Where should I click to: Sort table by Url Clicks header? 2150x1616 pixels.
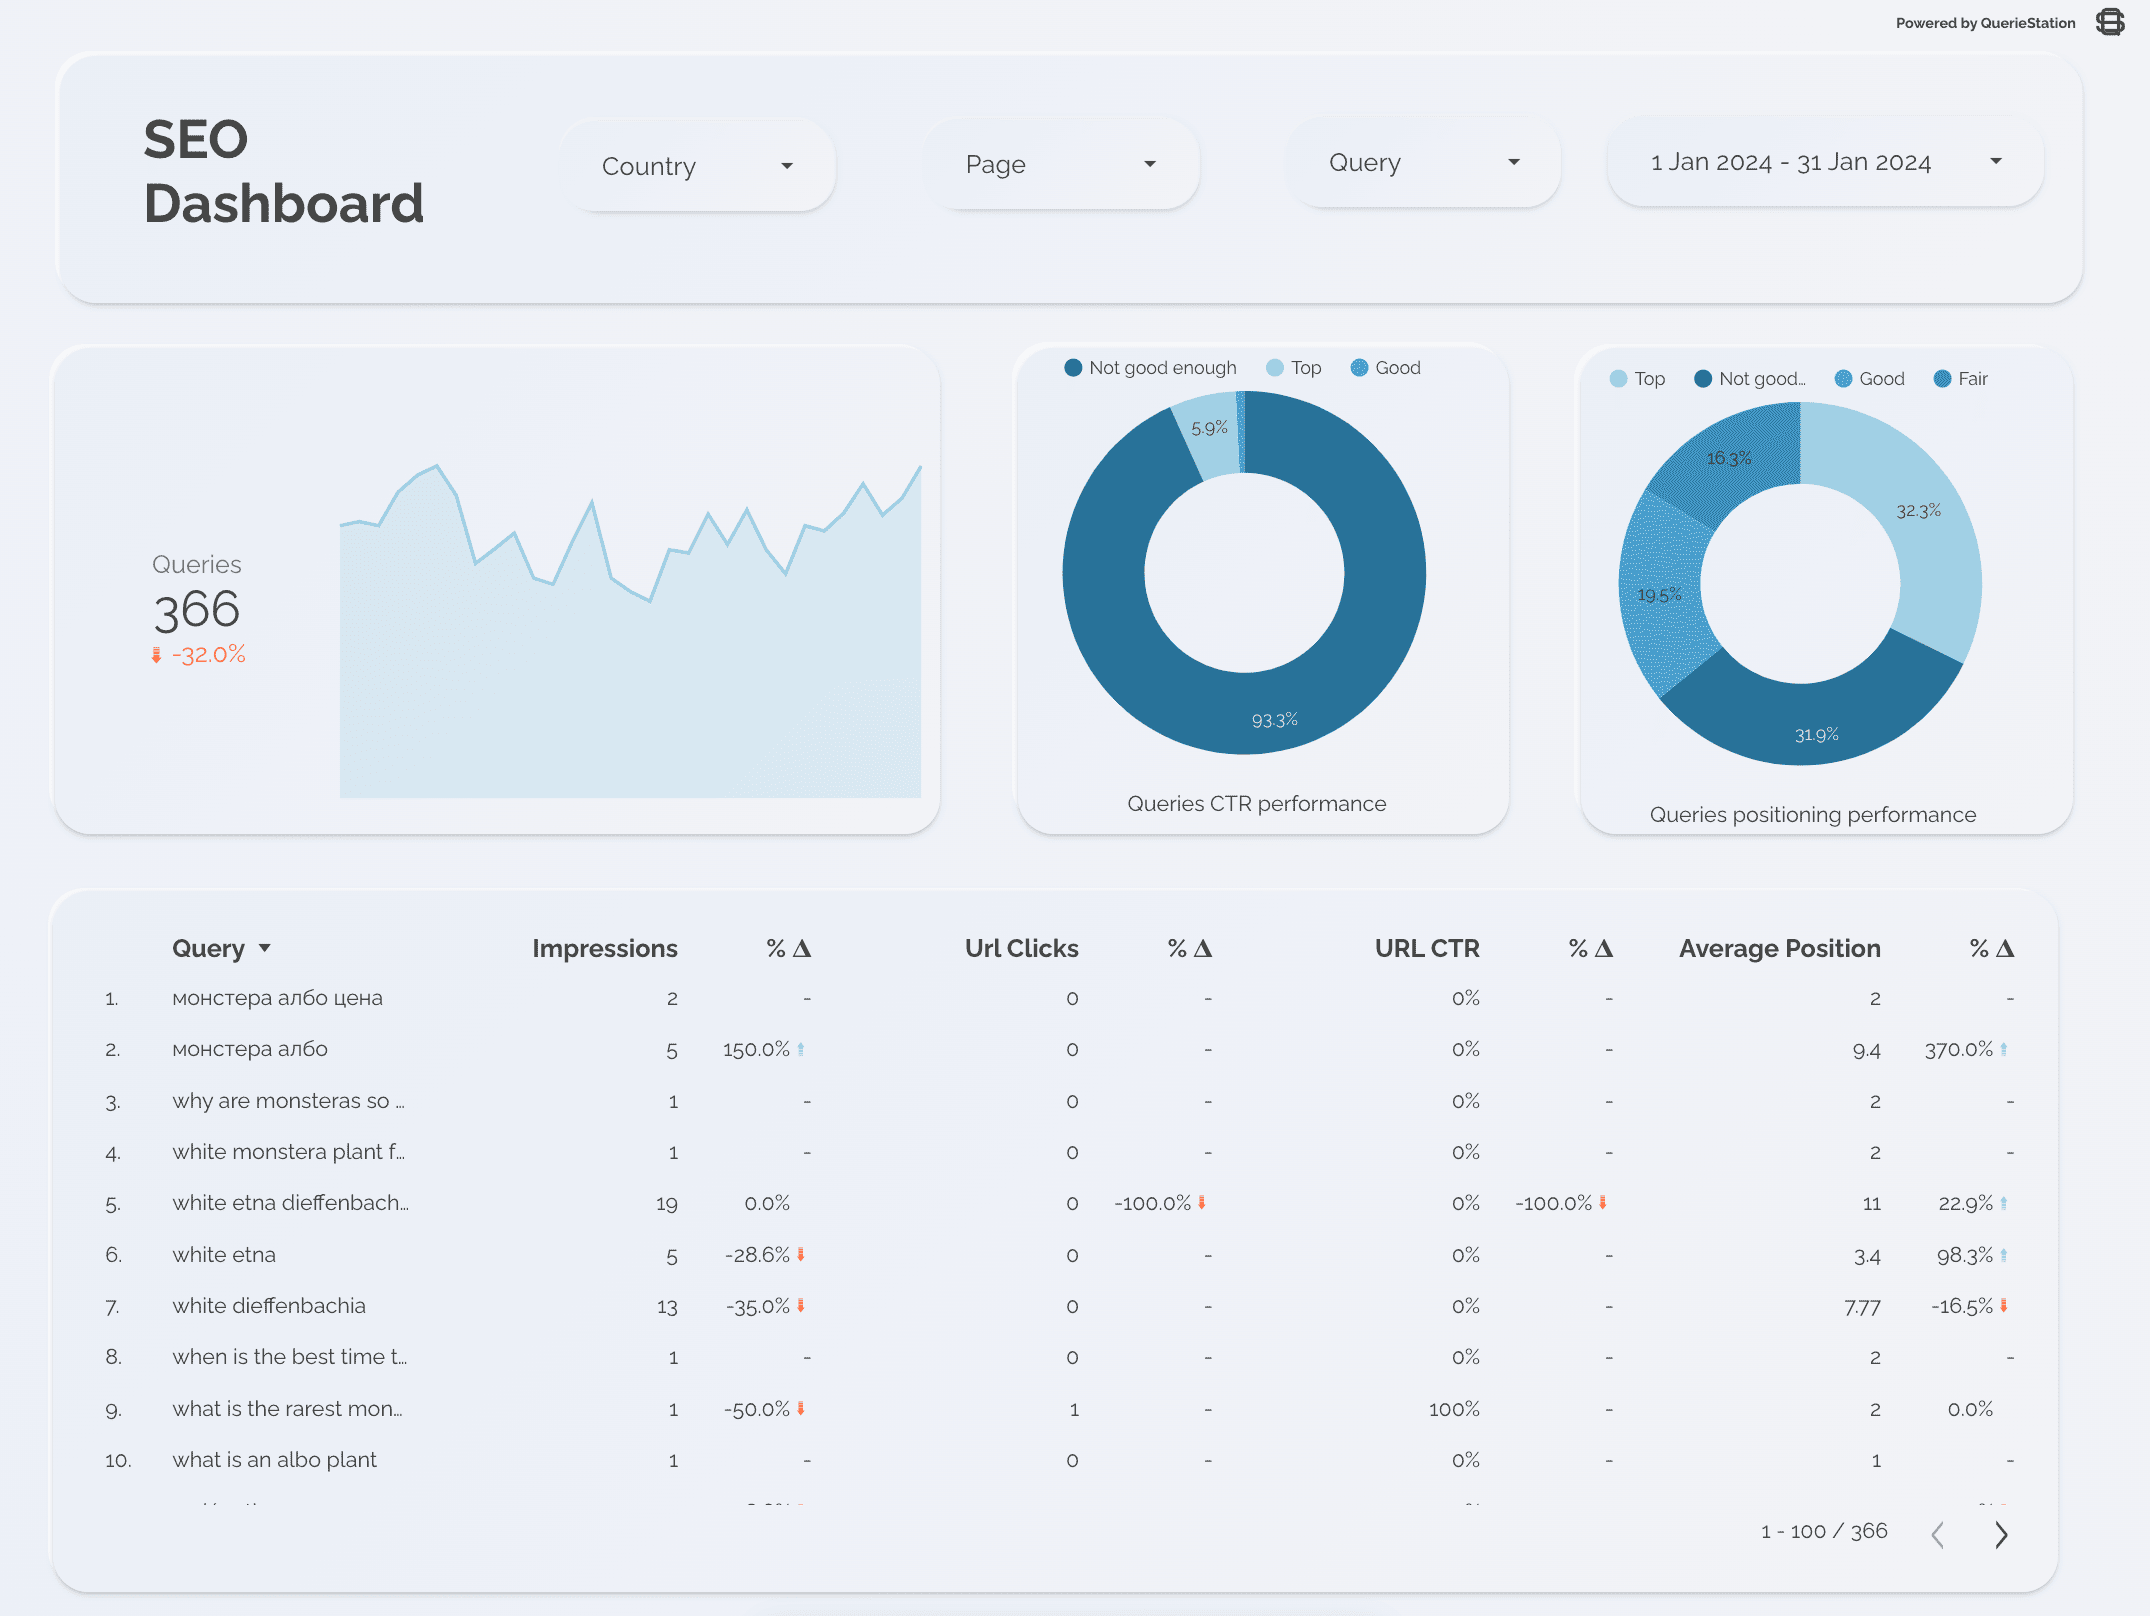1021,948
